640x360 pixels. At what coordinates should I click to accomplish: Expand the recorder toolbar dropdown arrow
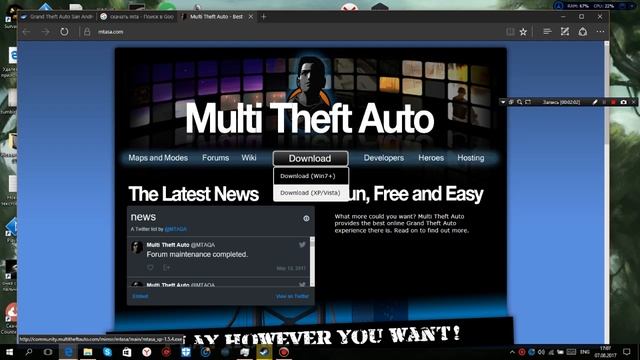point(503,102)
